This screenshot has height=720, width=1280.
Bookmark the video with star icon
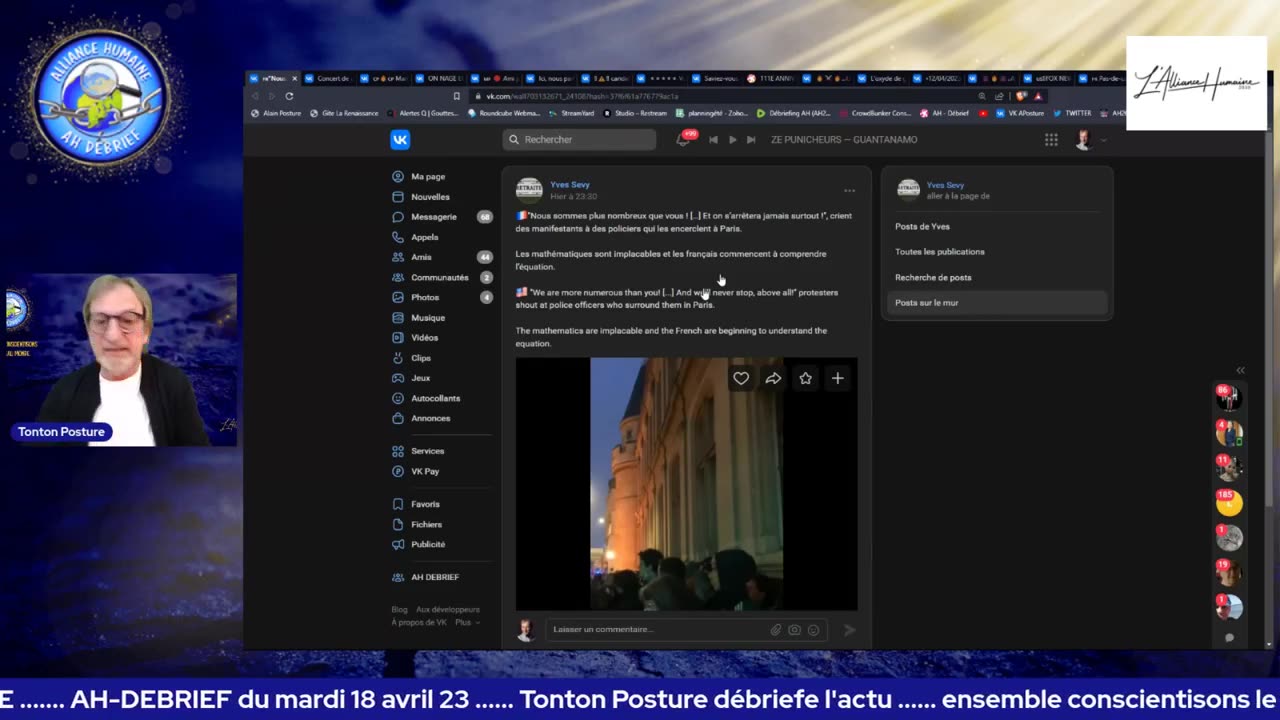click(x=805, y=378)
